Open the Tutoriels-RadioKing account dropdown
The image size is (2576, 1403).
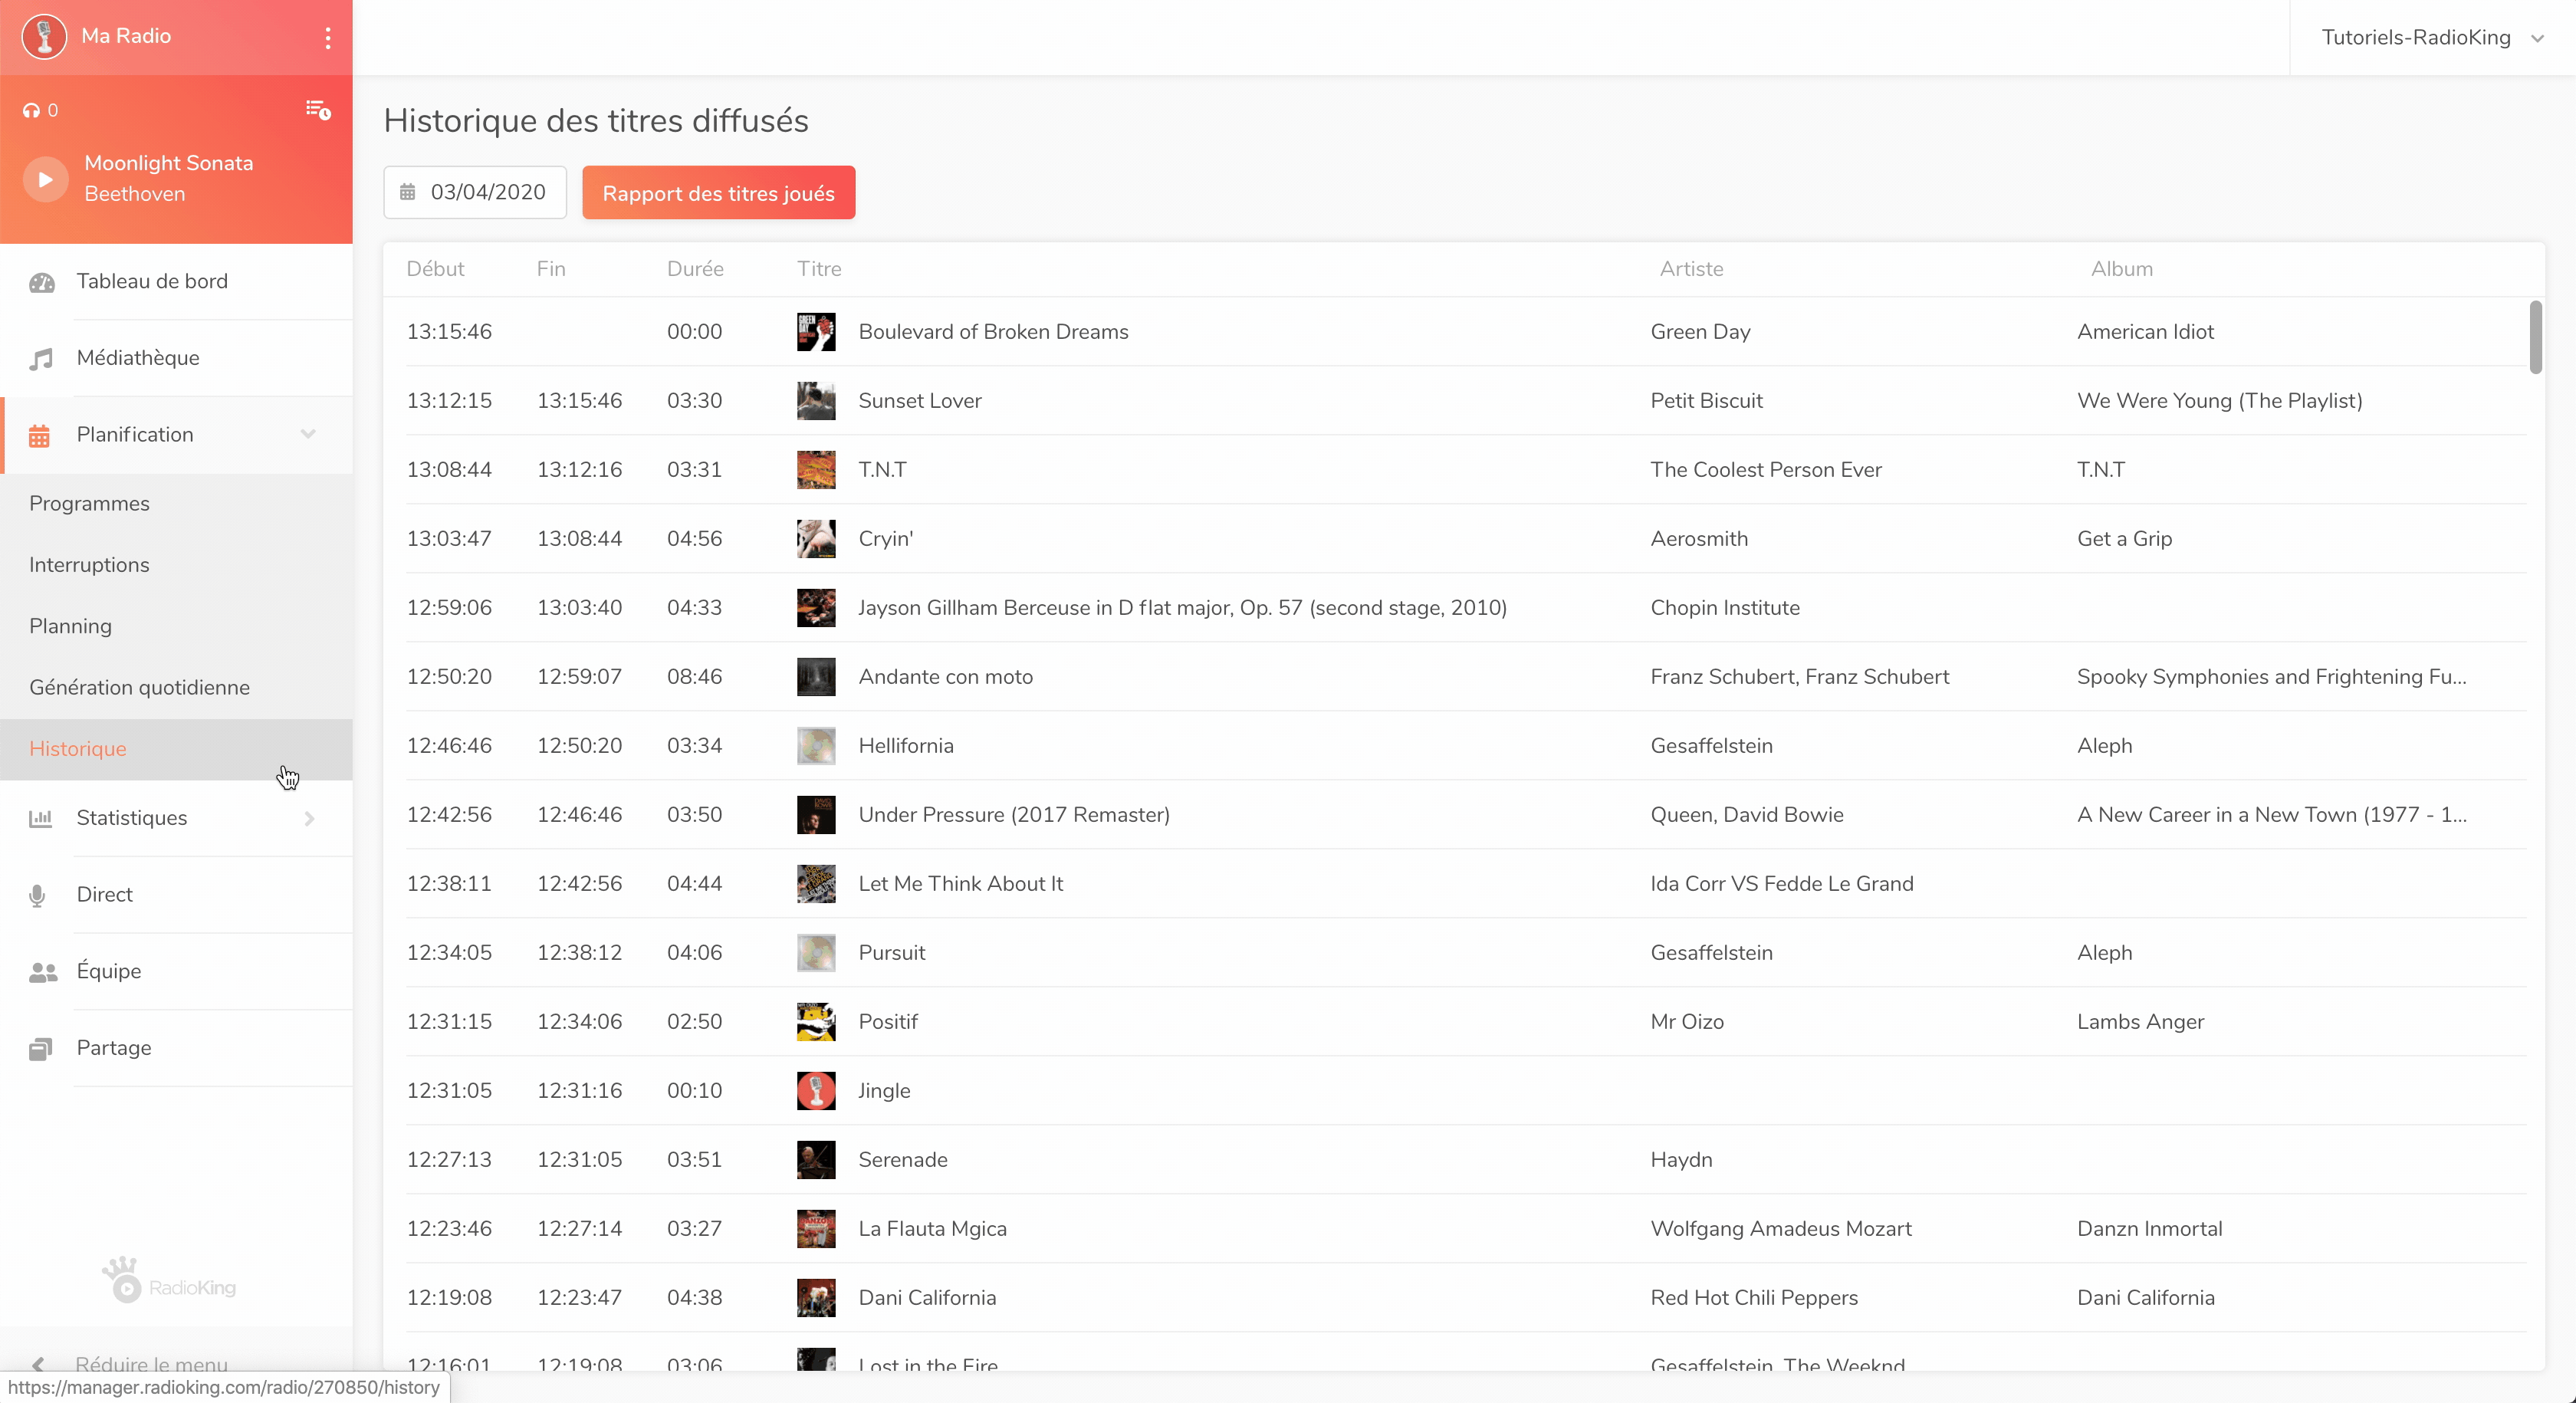(2432, 38)
